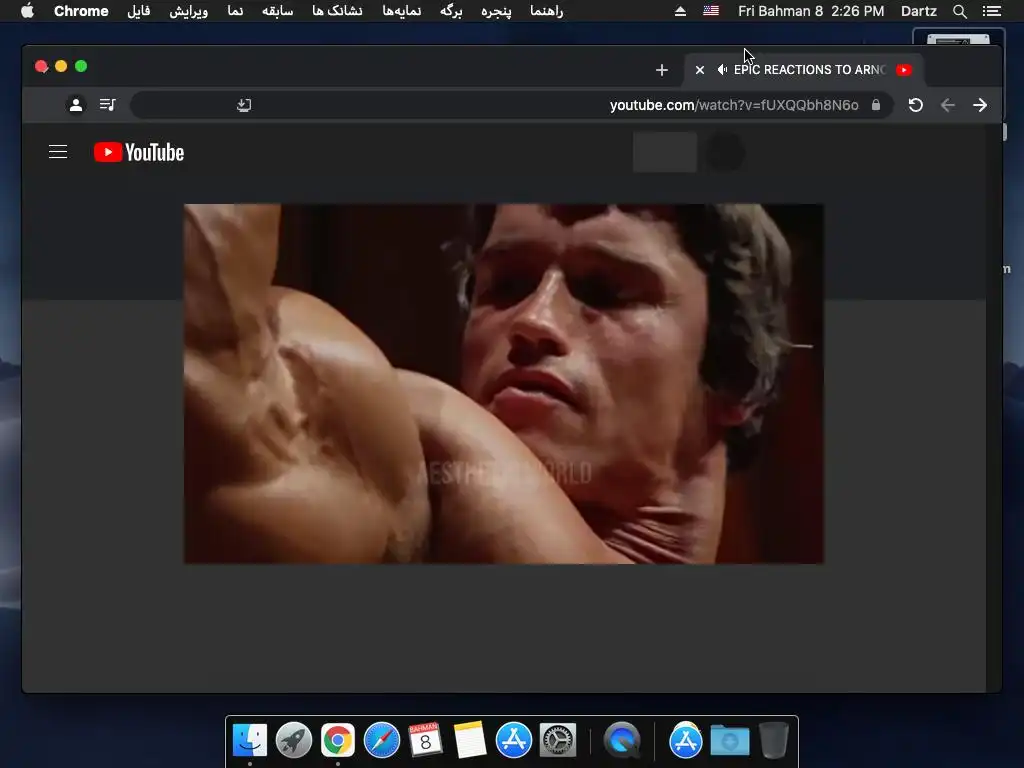This screenshot has width=1024, height=768.
Task: Open the راهنما menu
Action: (x=547, y=11)
